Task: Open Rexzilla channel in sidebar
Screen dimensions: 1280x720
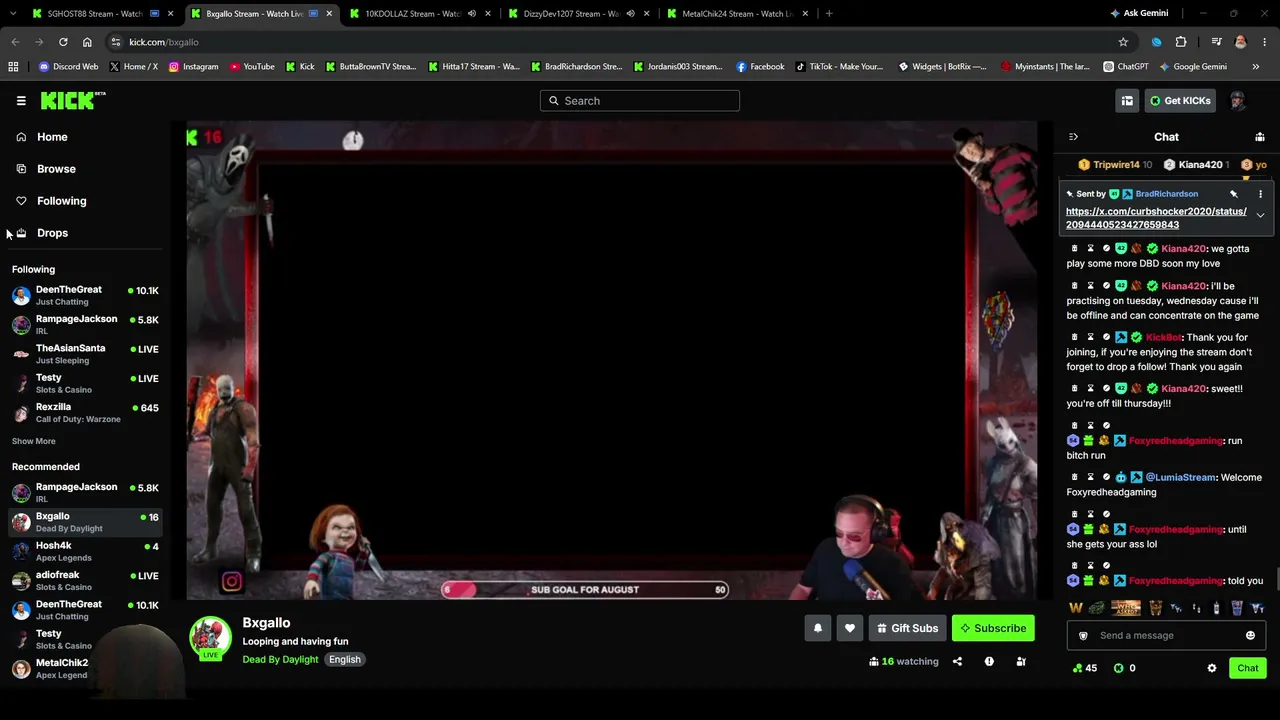Action: pos(85,413)
